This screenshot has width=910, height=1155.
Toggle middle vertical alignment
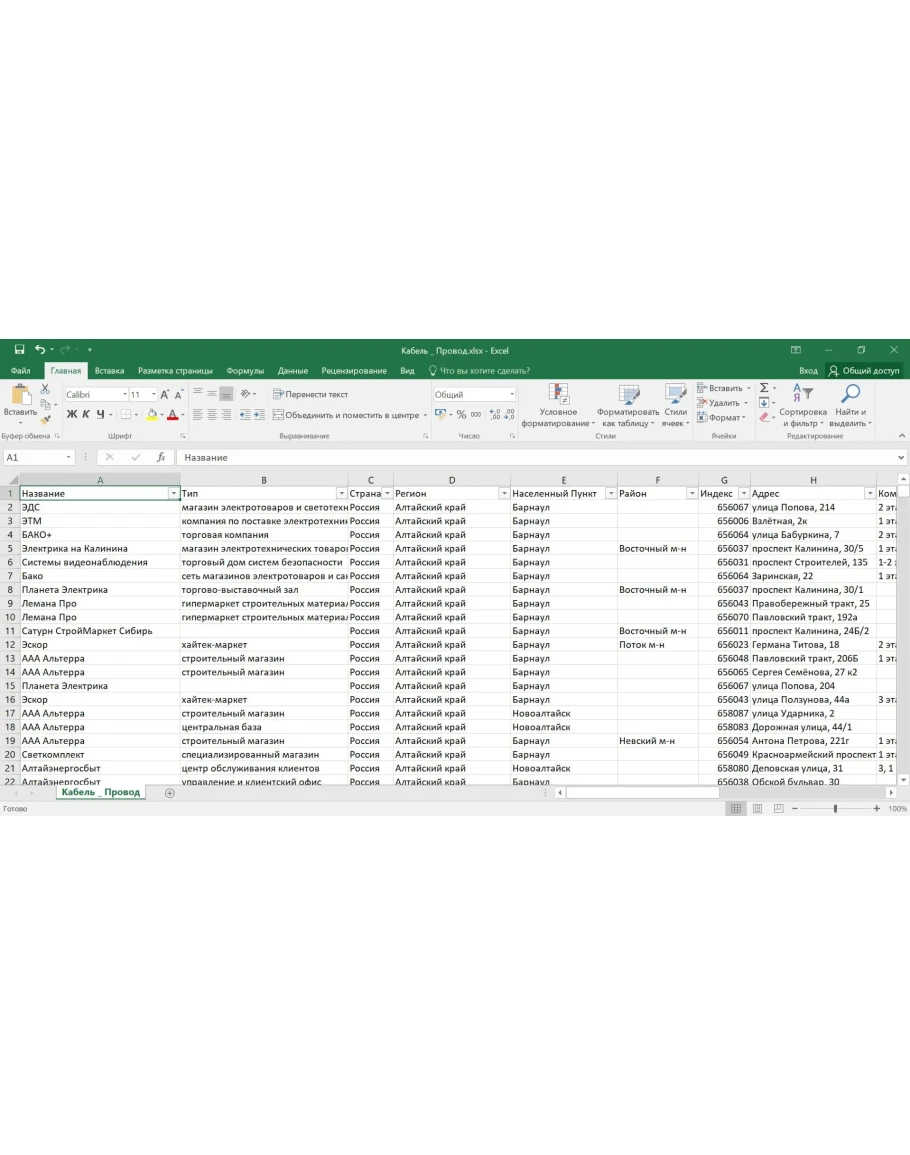pos(211,394)
